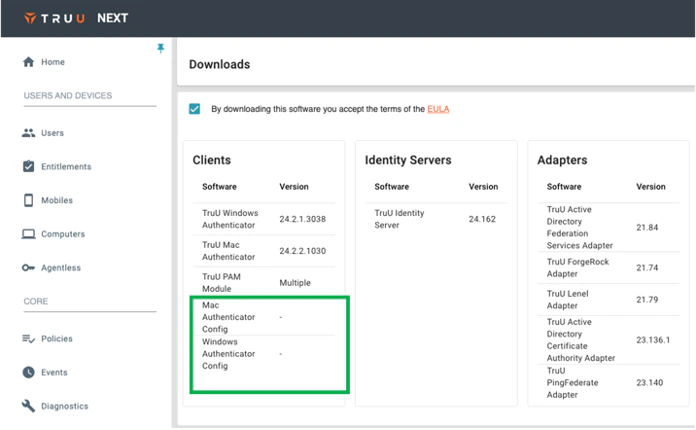Click the Home house icon

point(28,62)
